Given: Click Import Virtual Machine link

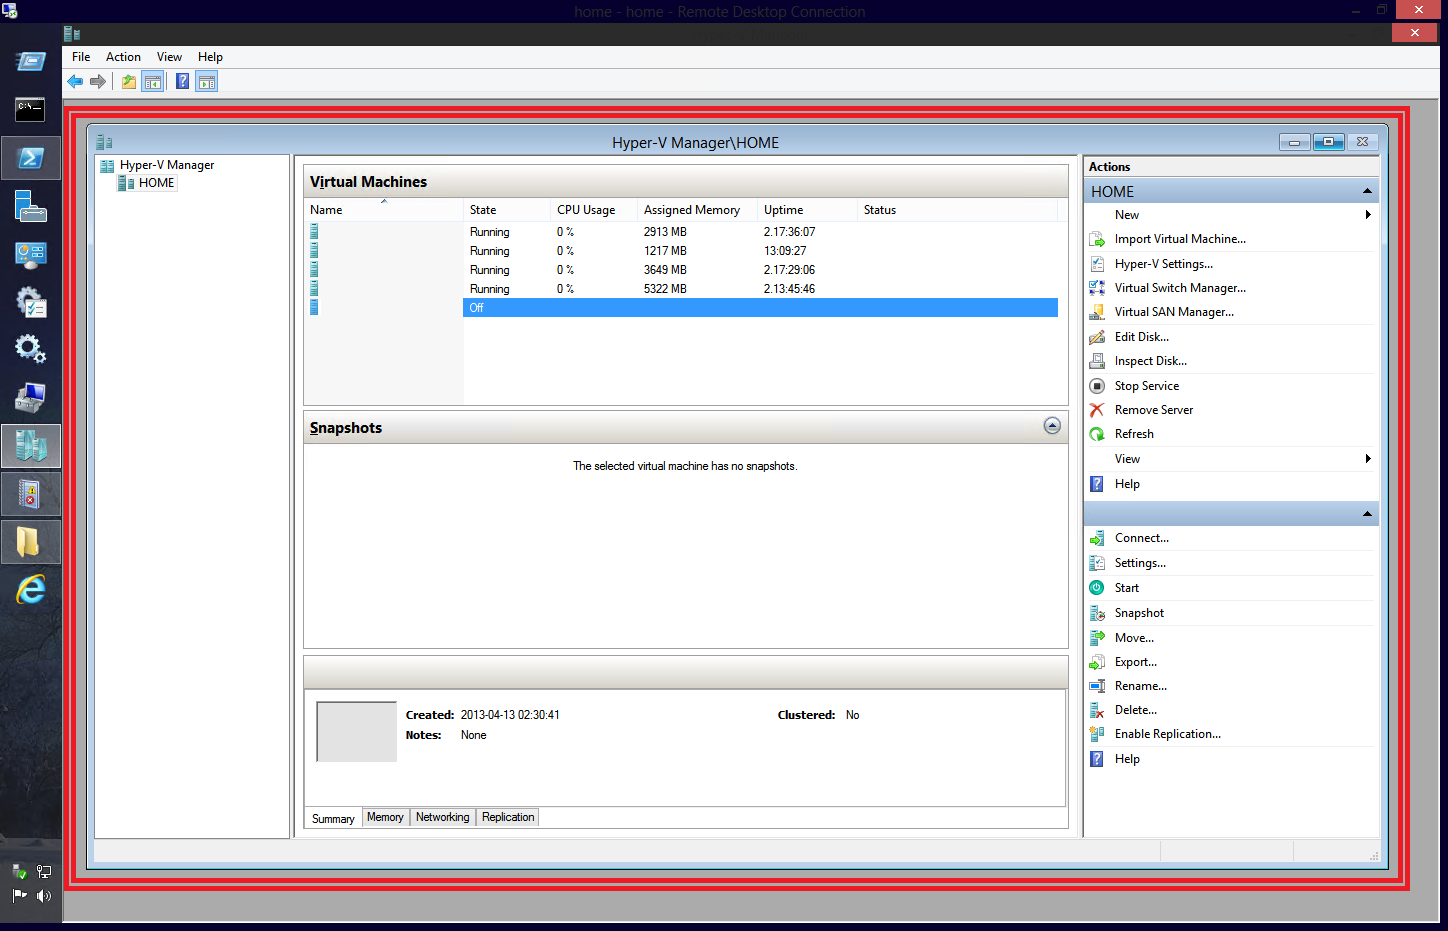Looking at the screenshot, I should pyautogui.click(x=1180, y=239).
